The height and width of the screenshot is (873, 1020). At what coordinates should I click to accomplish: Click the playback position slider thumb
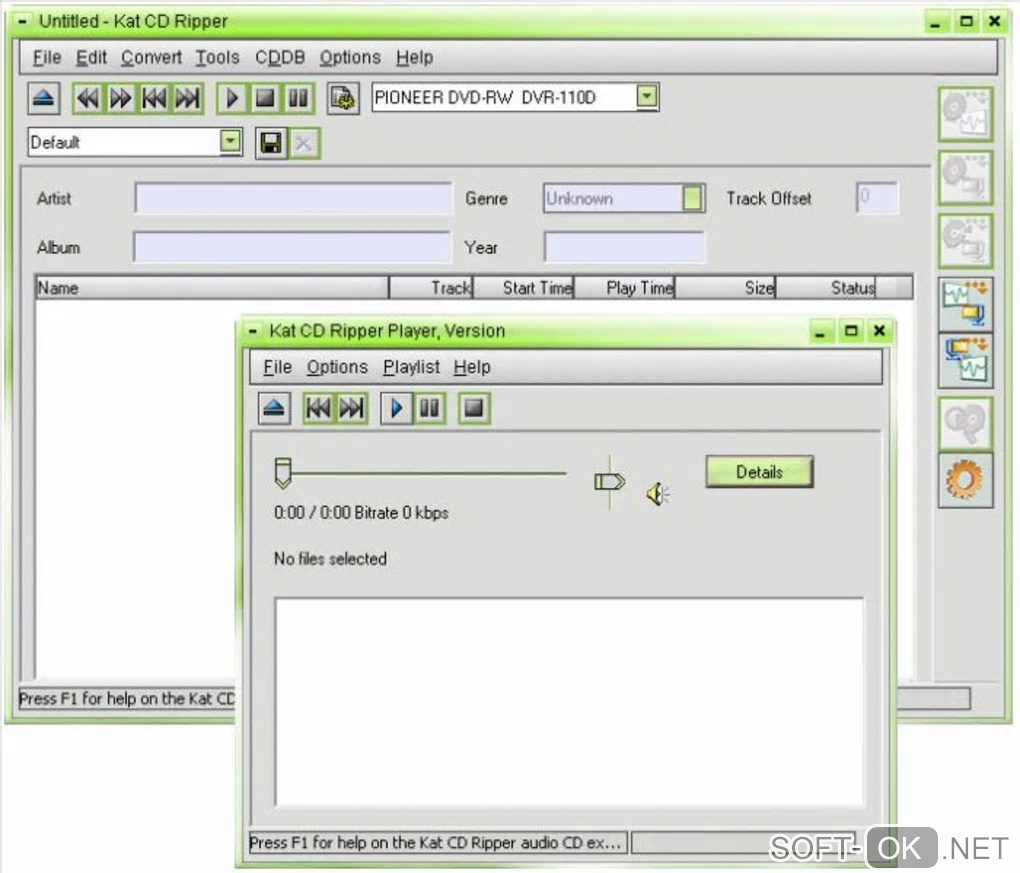(x=283, y=473)
